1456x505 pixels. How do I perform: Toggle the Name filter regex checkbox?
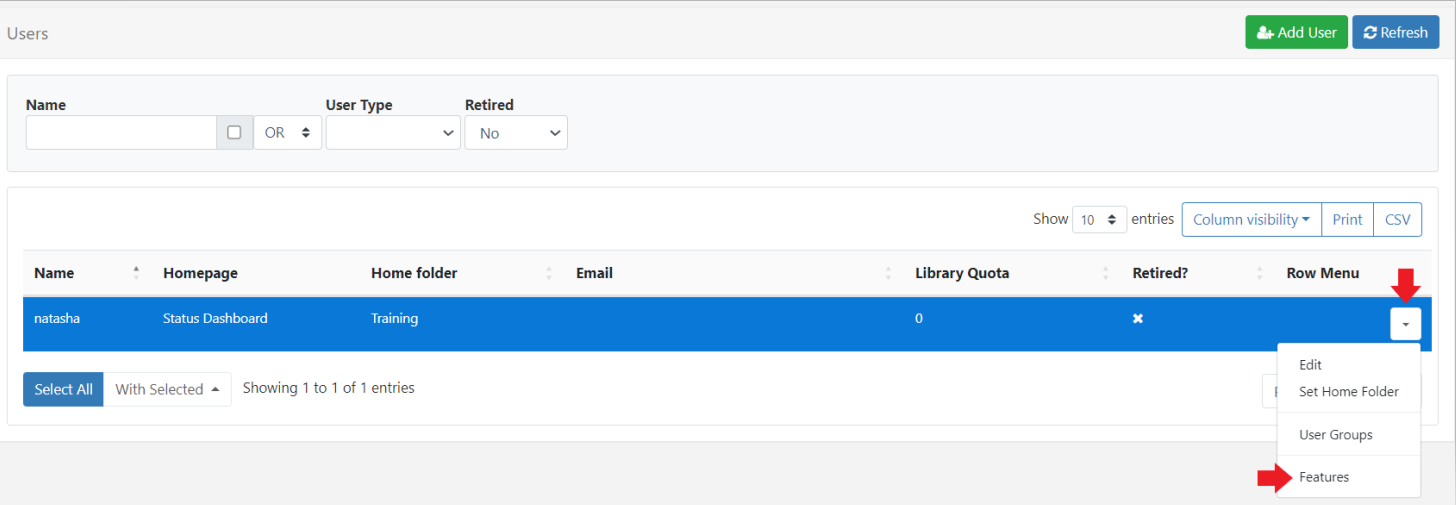coord(234,132)
